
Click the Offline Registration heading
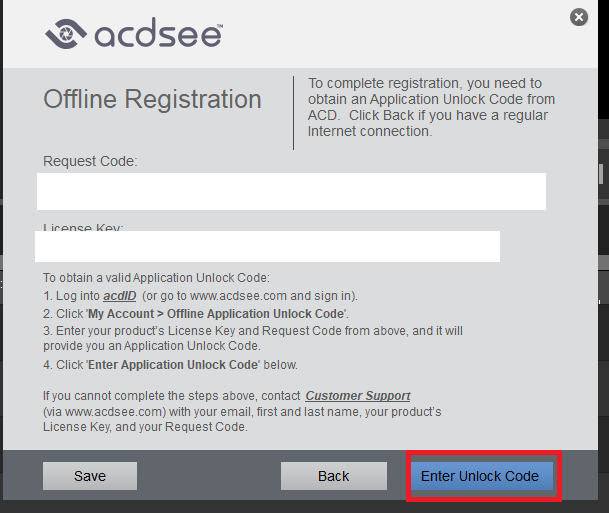(x=152, y=99)
